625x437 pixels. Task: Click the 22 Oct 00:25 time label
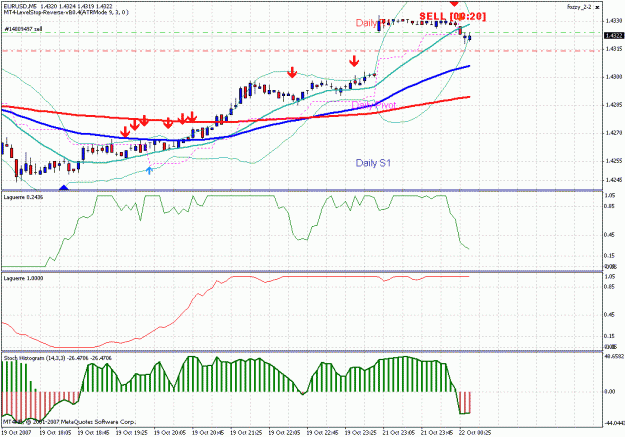(x=475, y=432)
